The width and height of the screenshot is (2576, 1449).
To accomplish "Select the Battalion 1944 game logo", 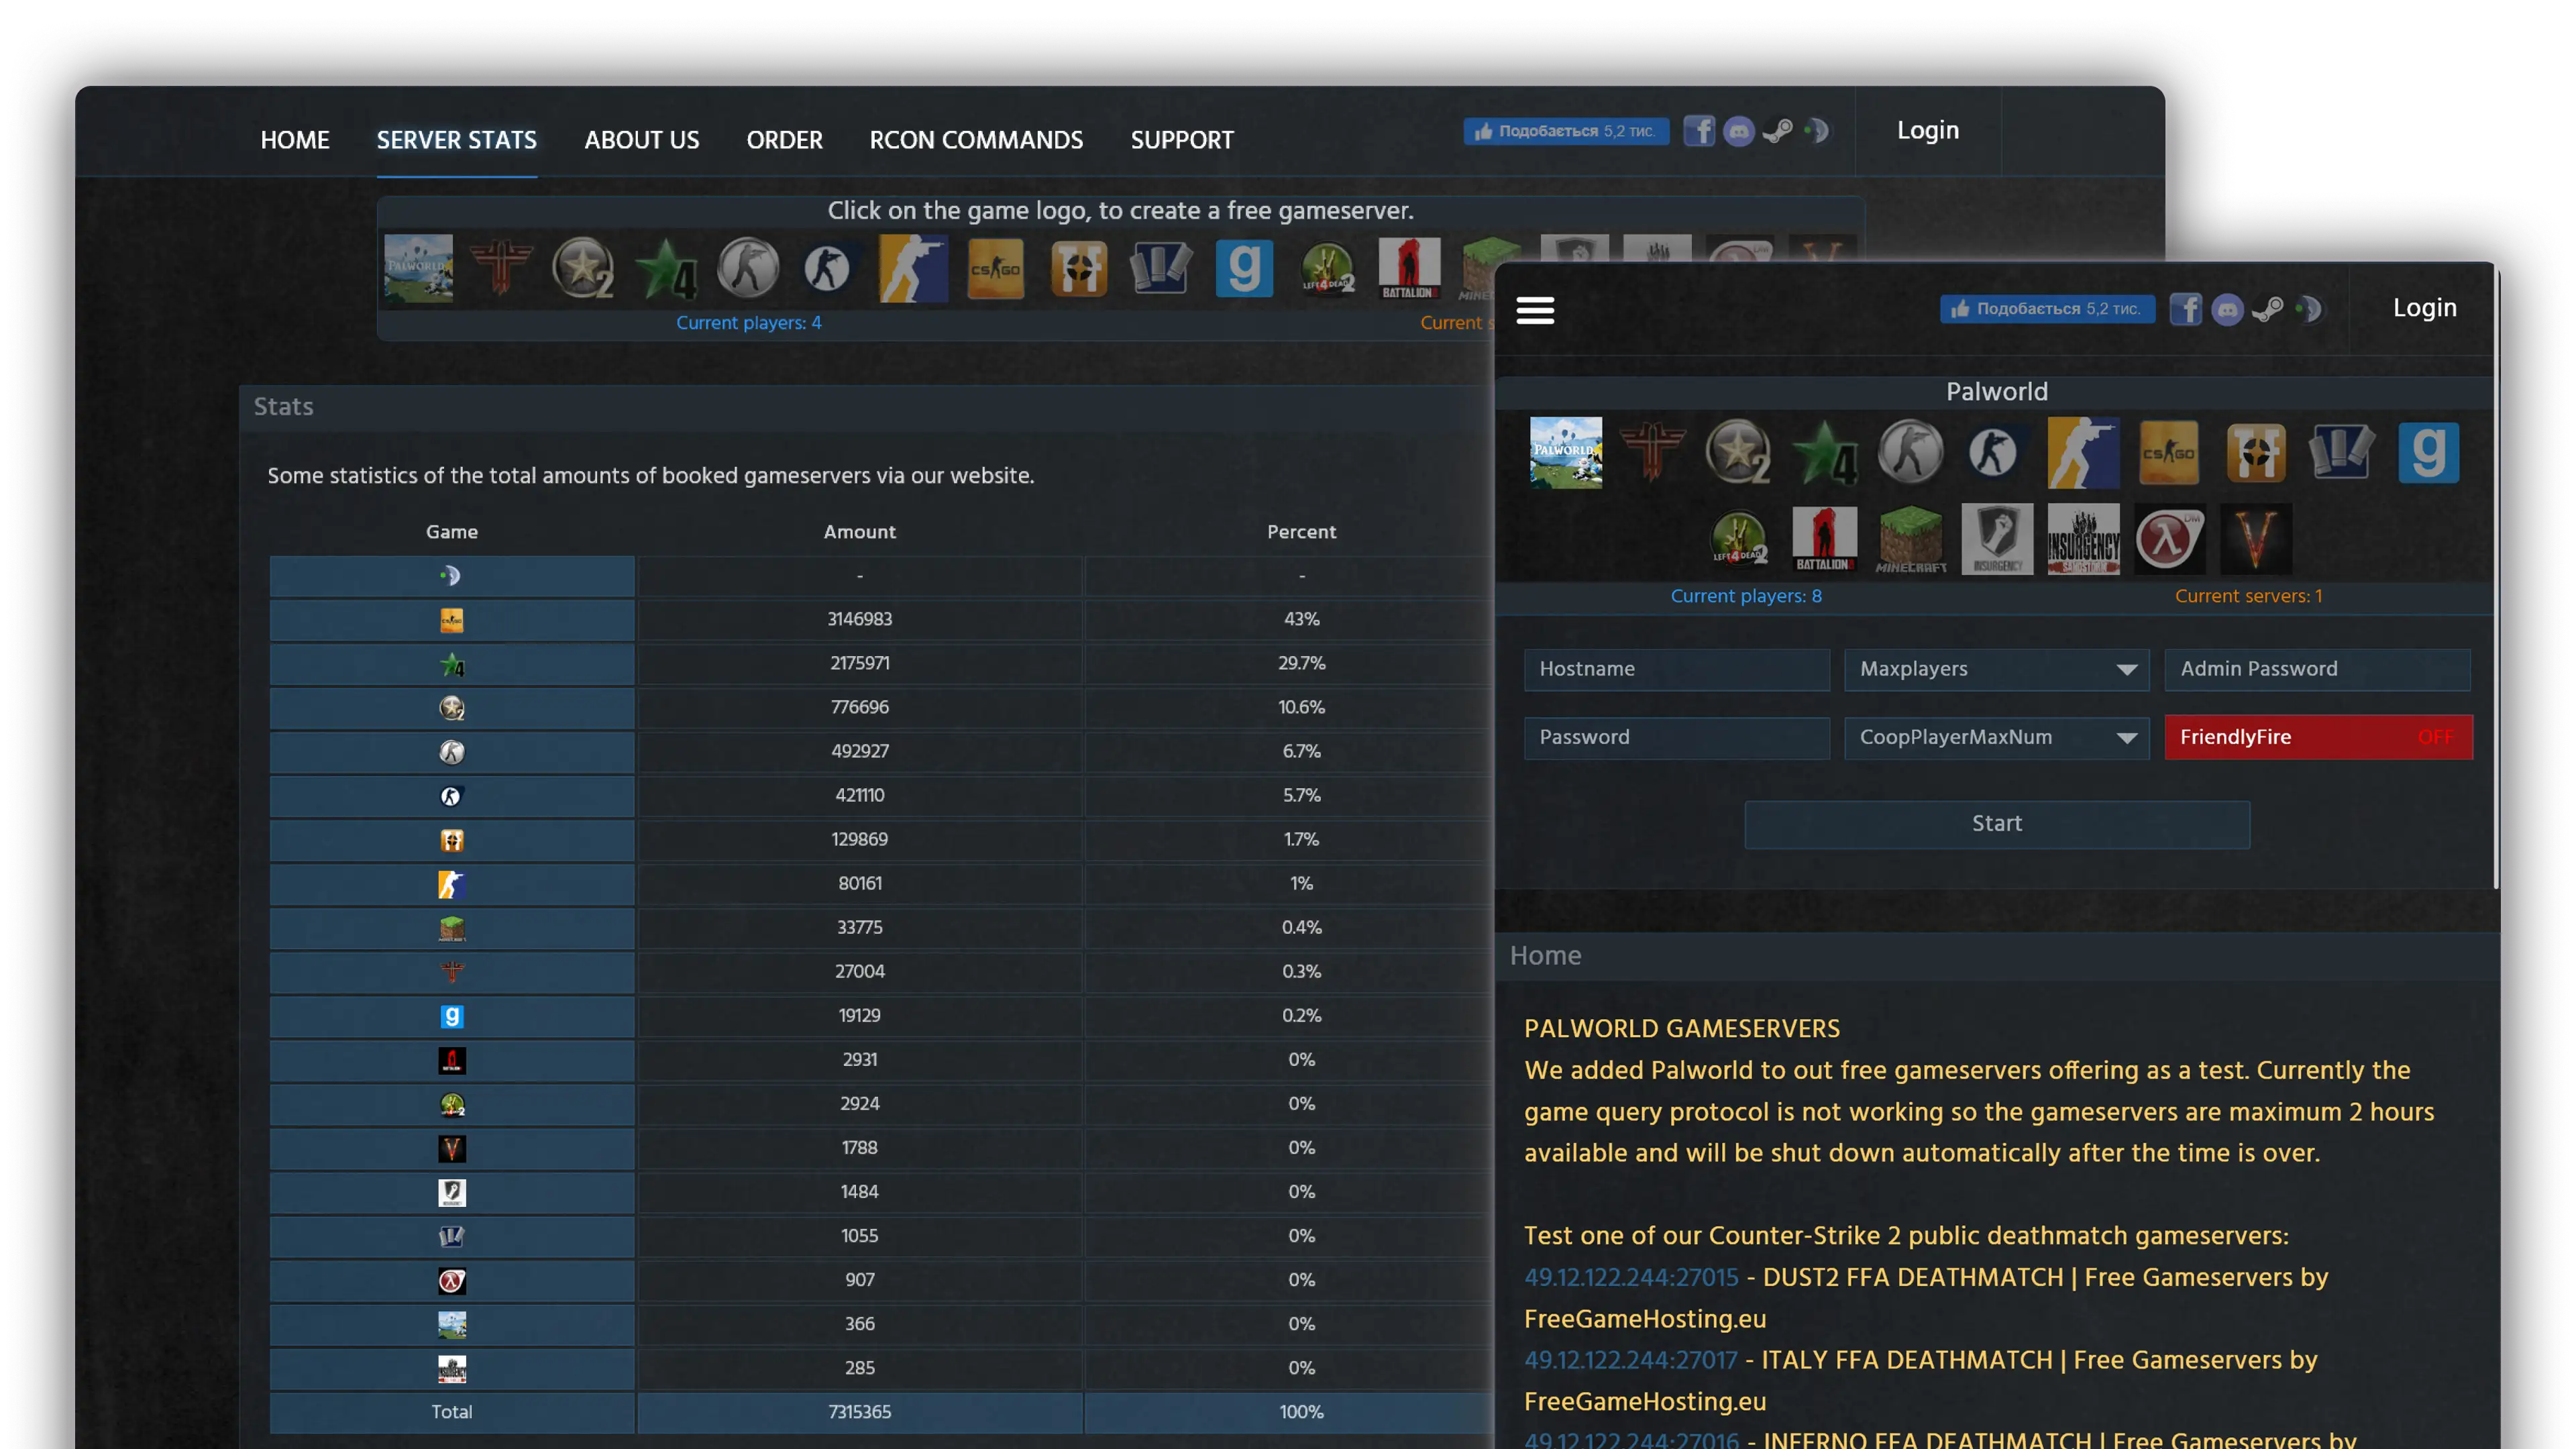I will [1825, 540].
